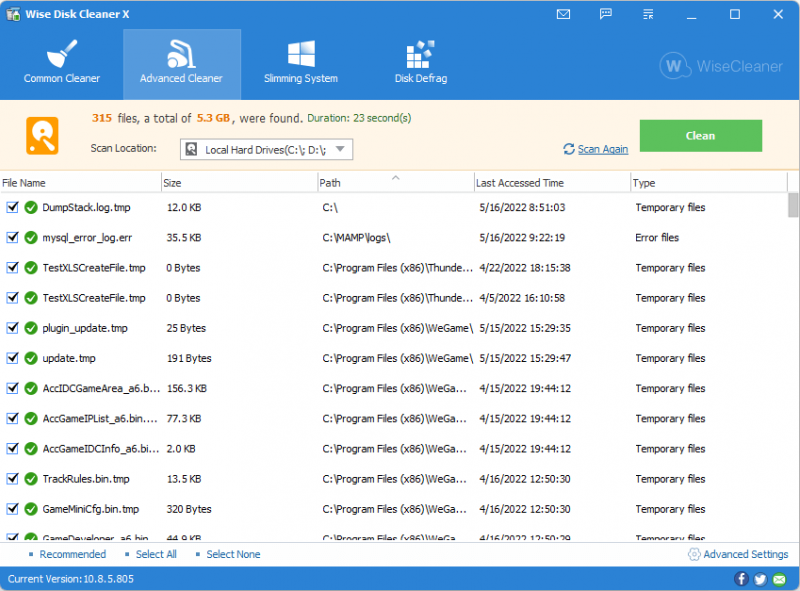Click the green Clean button
Screen dimensions: 800x591
point(701,136)
